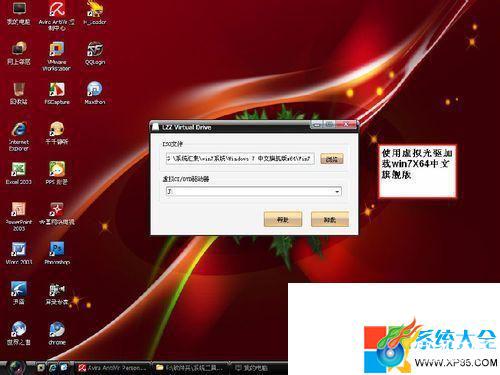Select the Internet Explorer desktop icon

point(19,137)
